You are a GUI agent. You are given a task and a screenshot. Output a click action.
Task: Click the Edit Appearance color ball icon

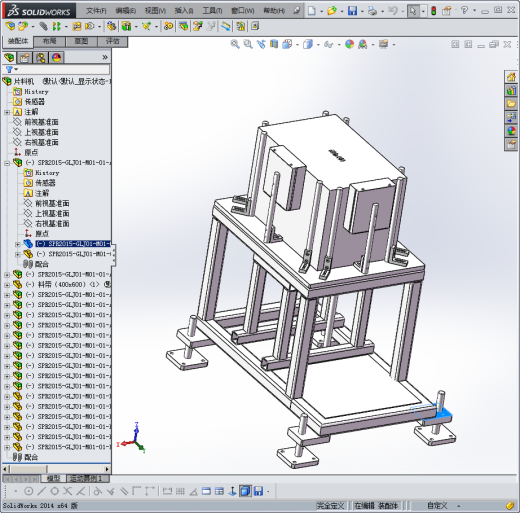[349, 44]
